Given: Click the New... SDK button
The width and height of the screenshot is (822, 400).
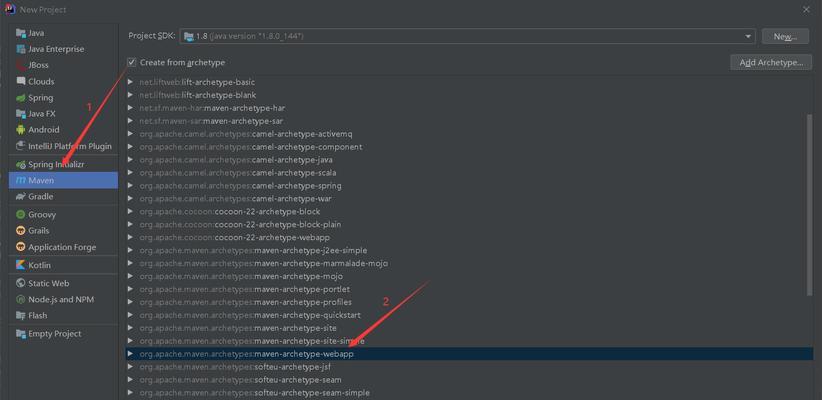Looking at the screenshot, I should [785, 36].
